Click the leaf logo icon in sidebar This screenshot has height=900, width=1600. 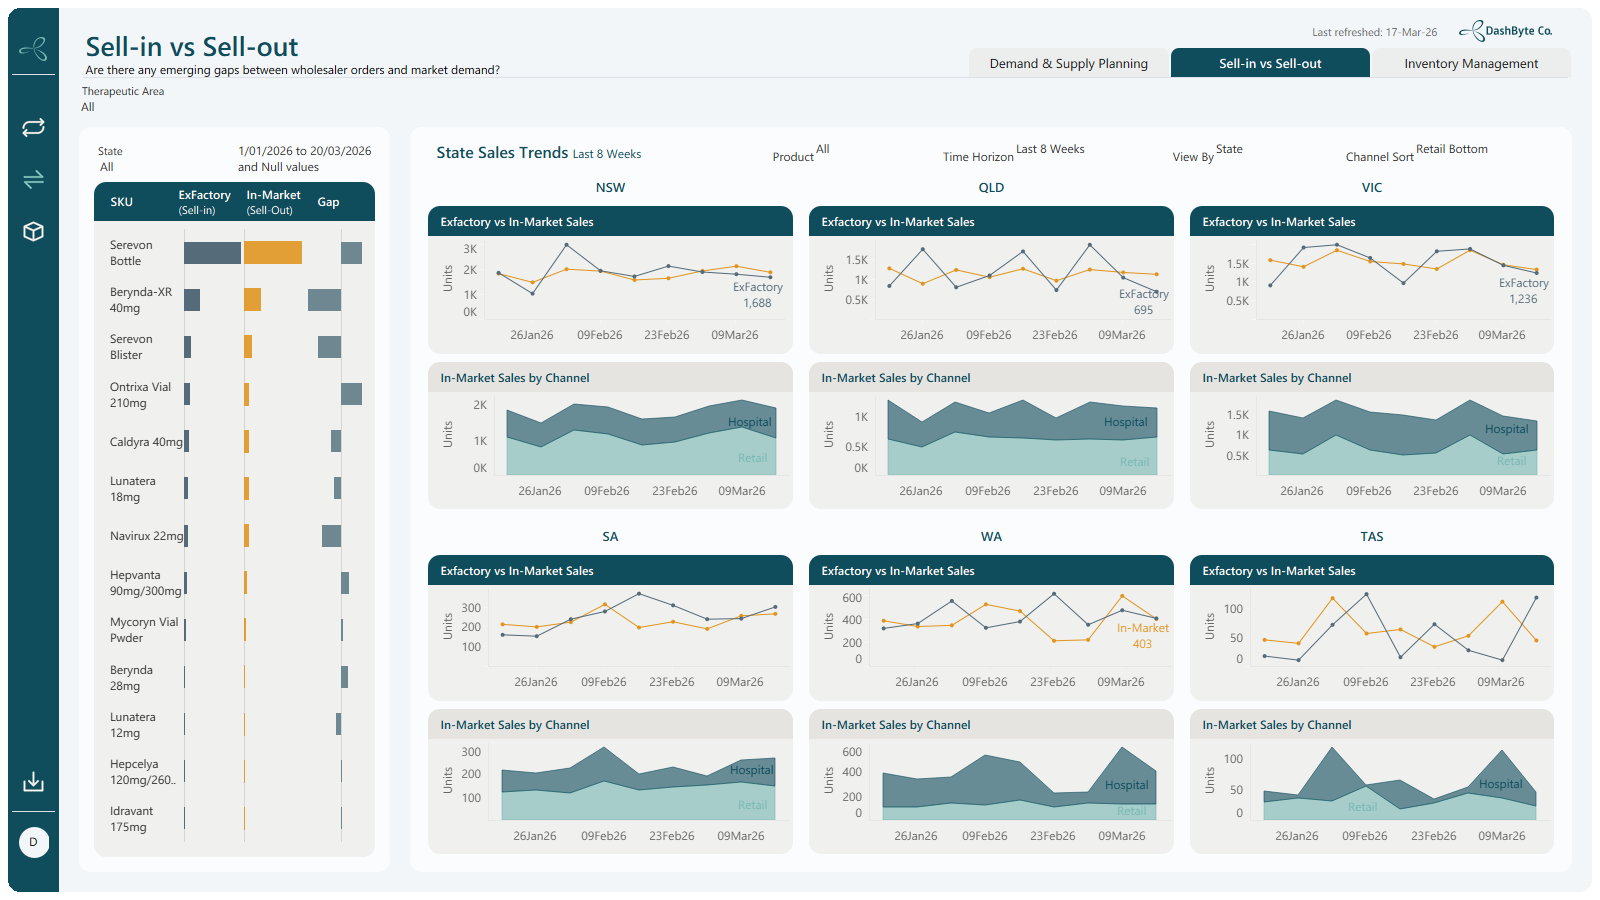tap(33, 48)
